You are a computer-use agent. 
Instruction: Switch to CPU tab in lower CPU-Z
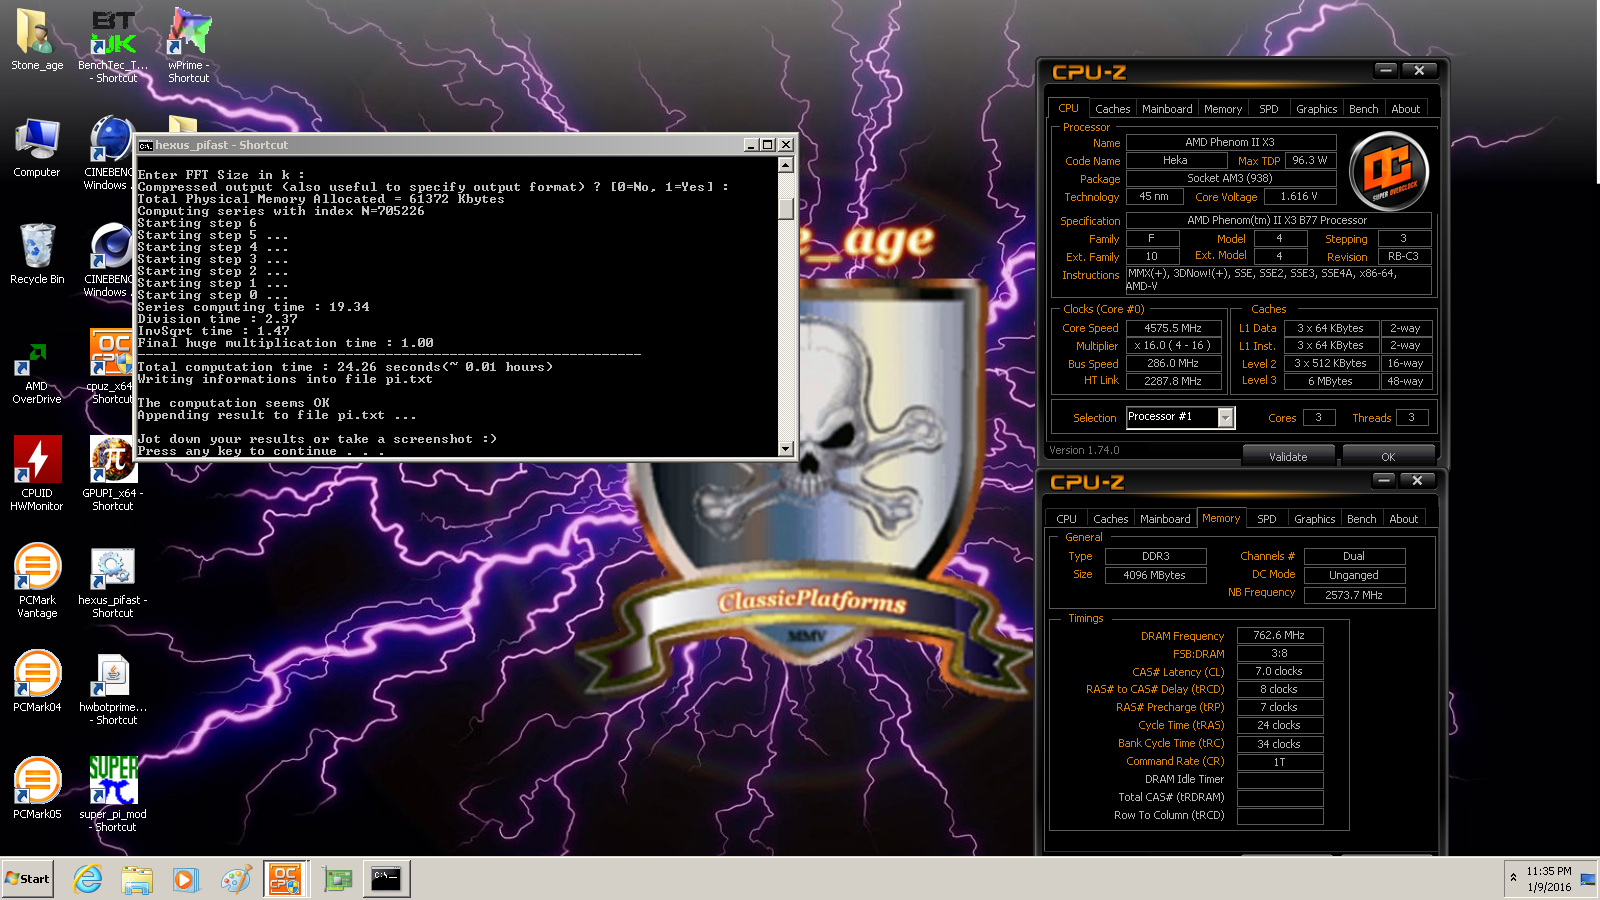coord(1066,519)
